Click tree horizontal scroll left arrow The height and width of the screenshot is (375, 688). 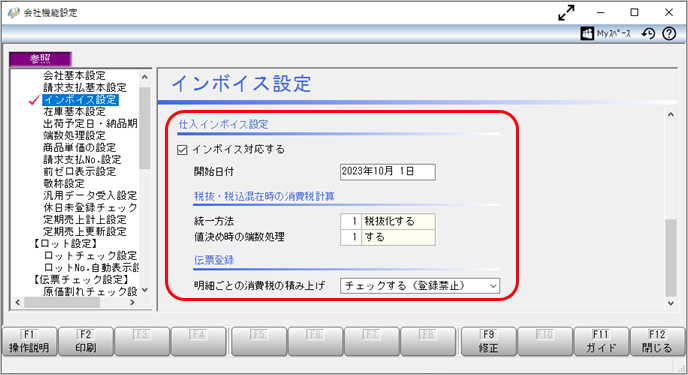pyautogui.click(x=18, y=303)
